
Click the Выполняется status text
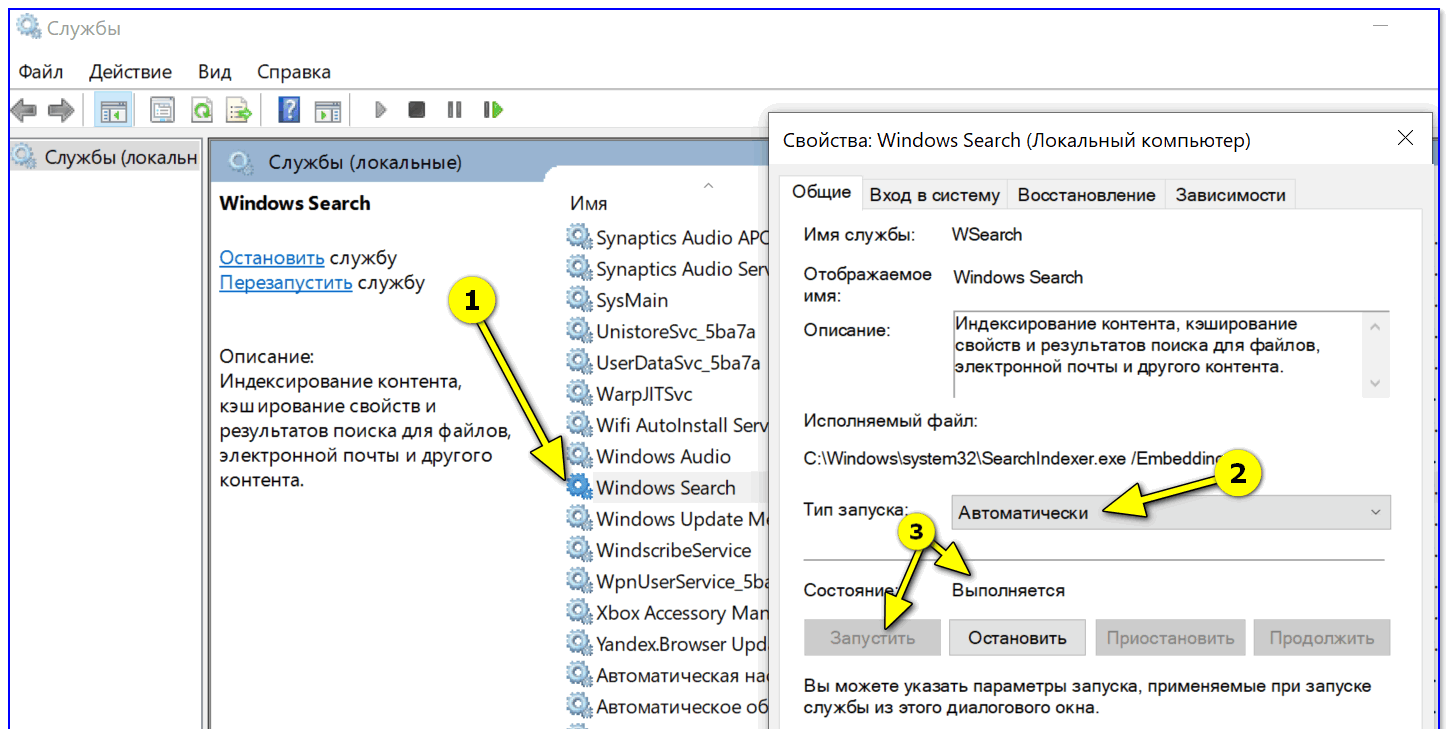(1008, 591)
